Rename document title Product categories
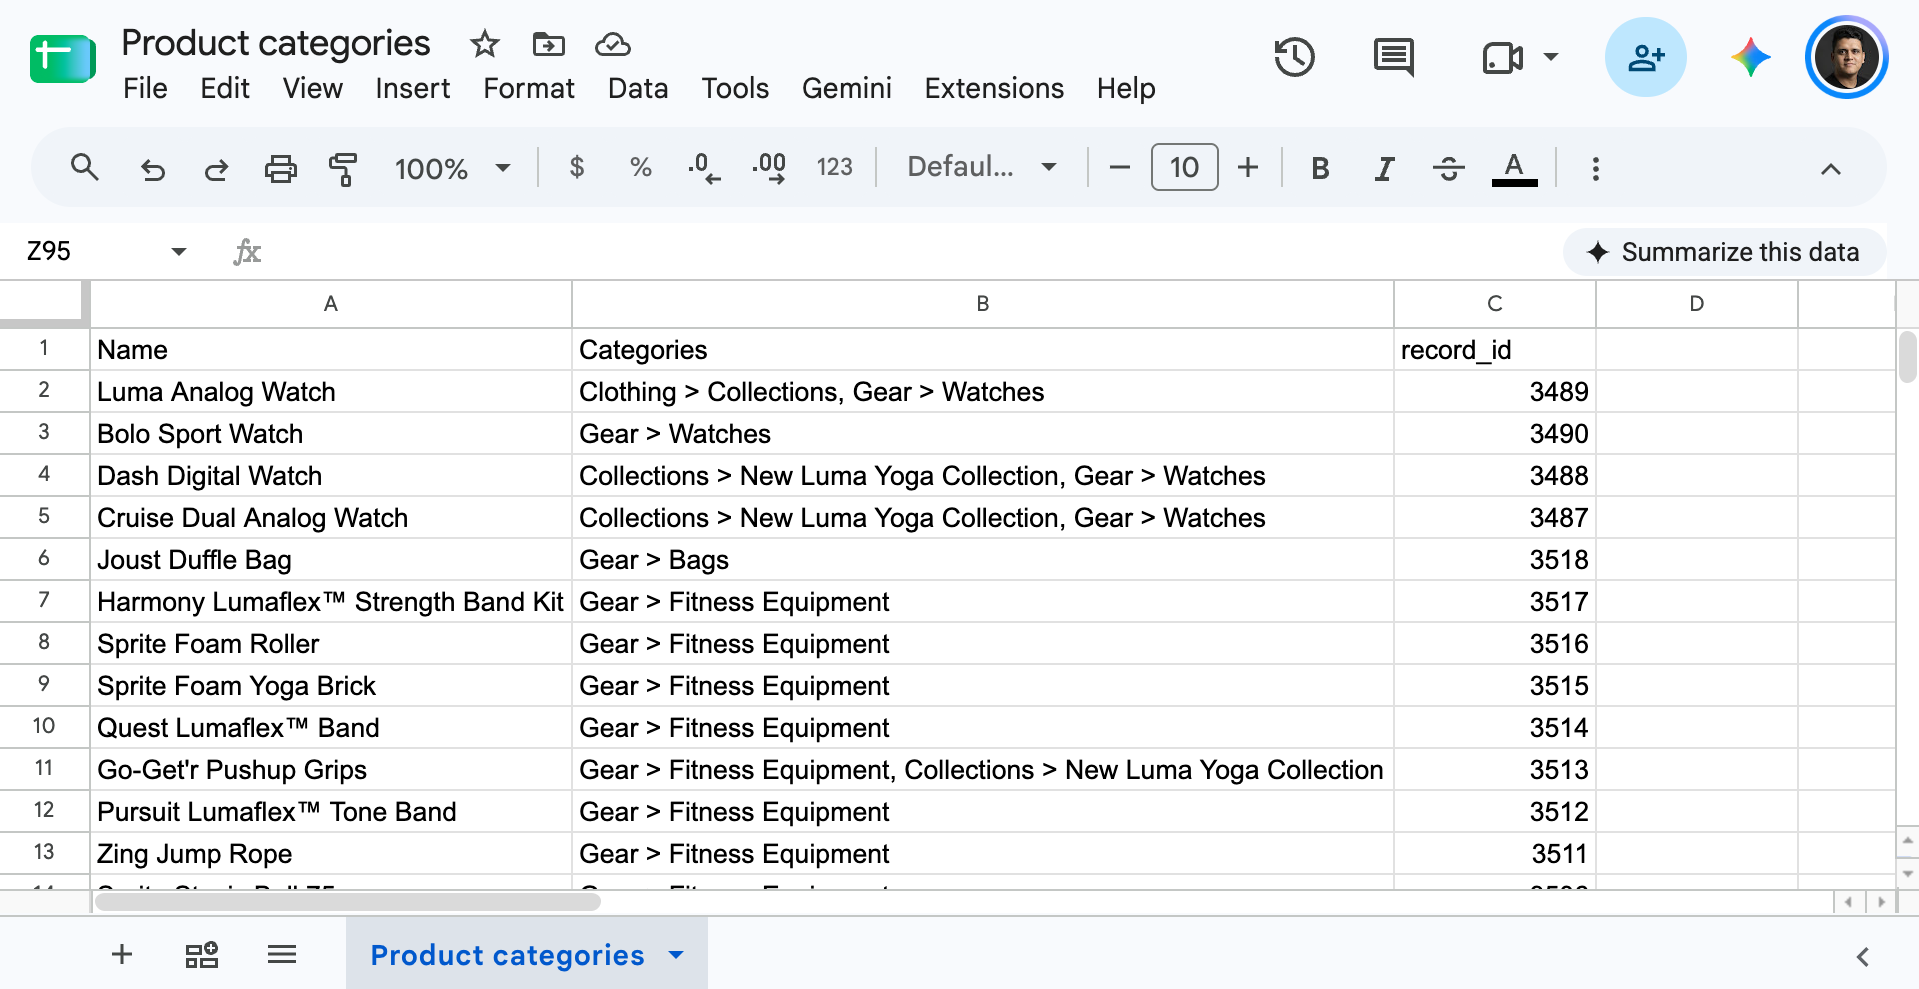1919x989 pixels. tap(276, 43)
